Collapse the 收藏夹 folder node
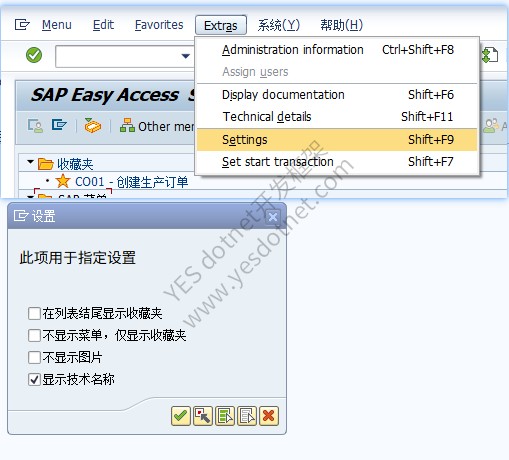This screenshot has width=509, height=460. pyautogui.click(x=30, y=162)
